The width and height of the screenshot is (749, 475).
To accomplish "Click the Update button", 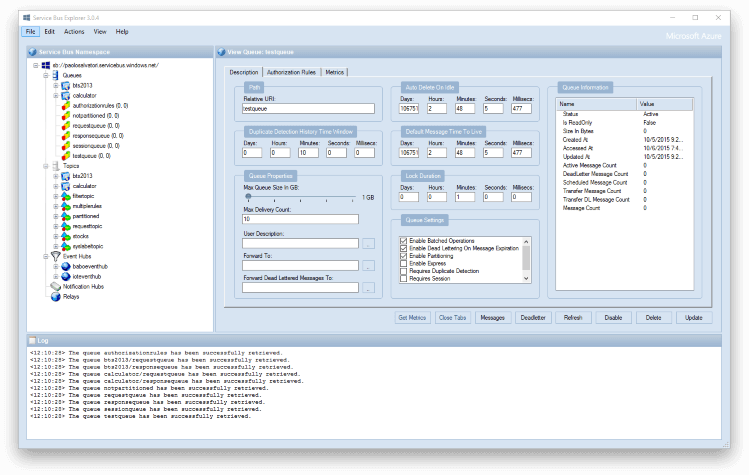I will (694, 318).
